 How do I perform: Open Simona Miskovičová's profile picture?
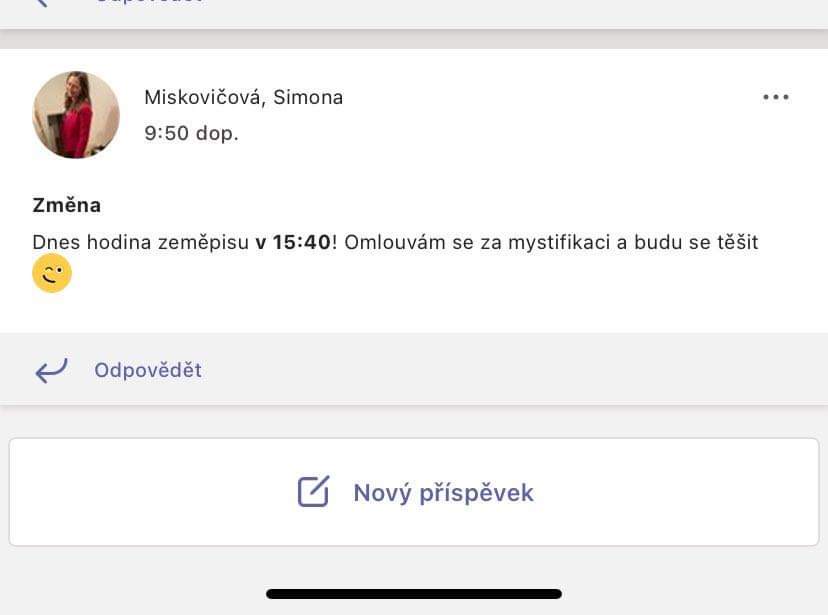coord(76,115)
